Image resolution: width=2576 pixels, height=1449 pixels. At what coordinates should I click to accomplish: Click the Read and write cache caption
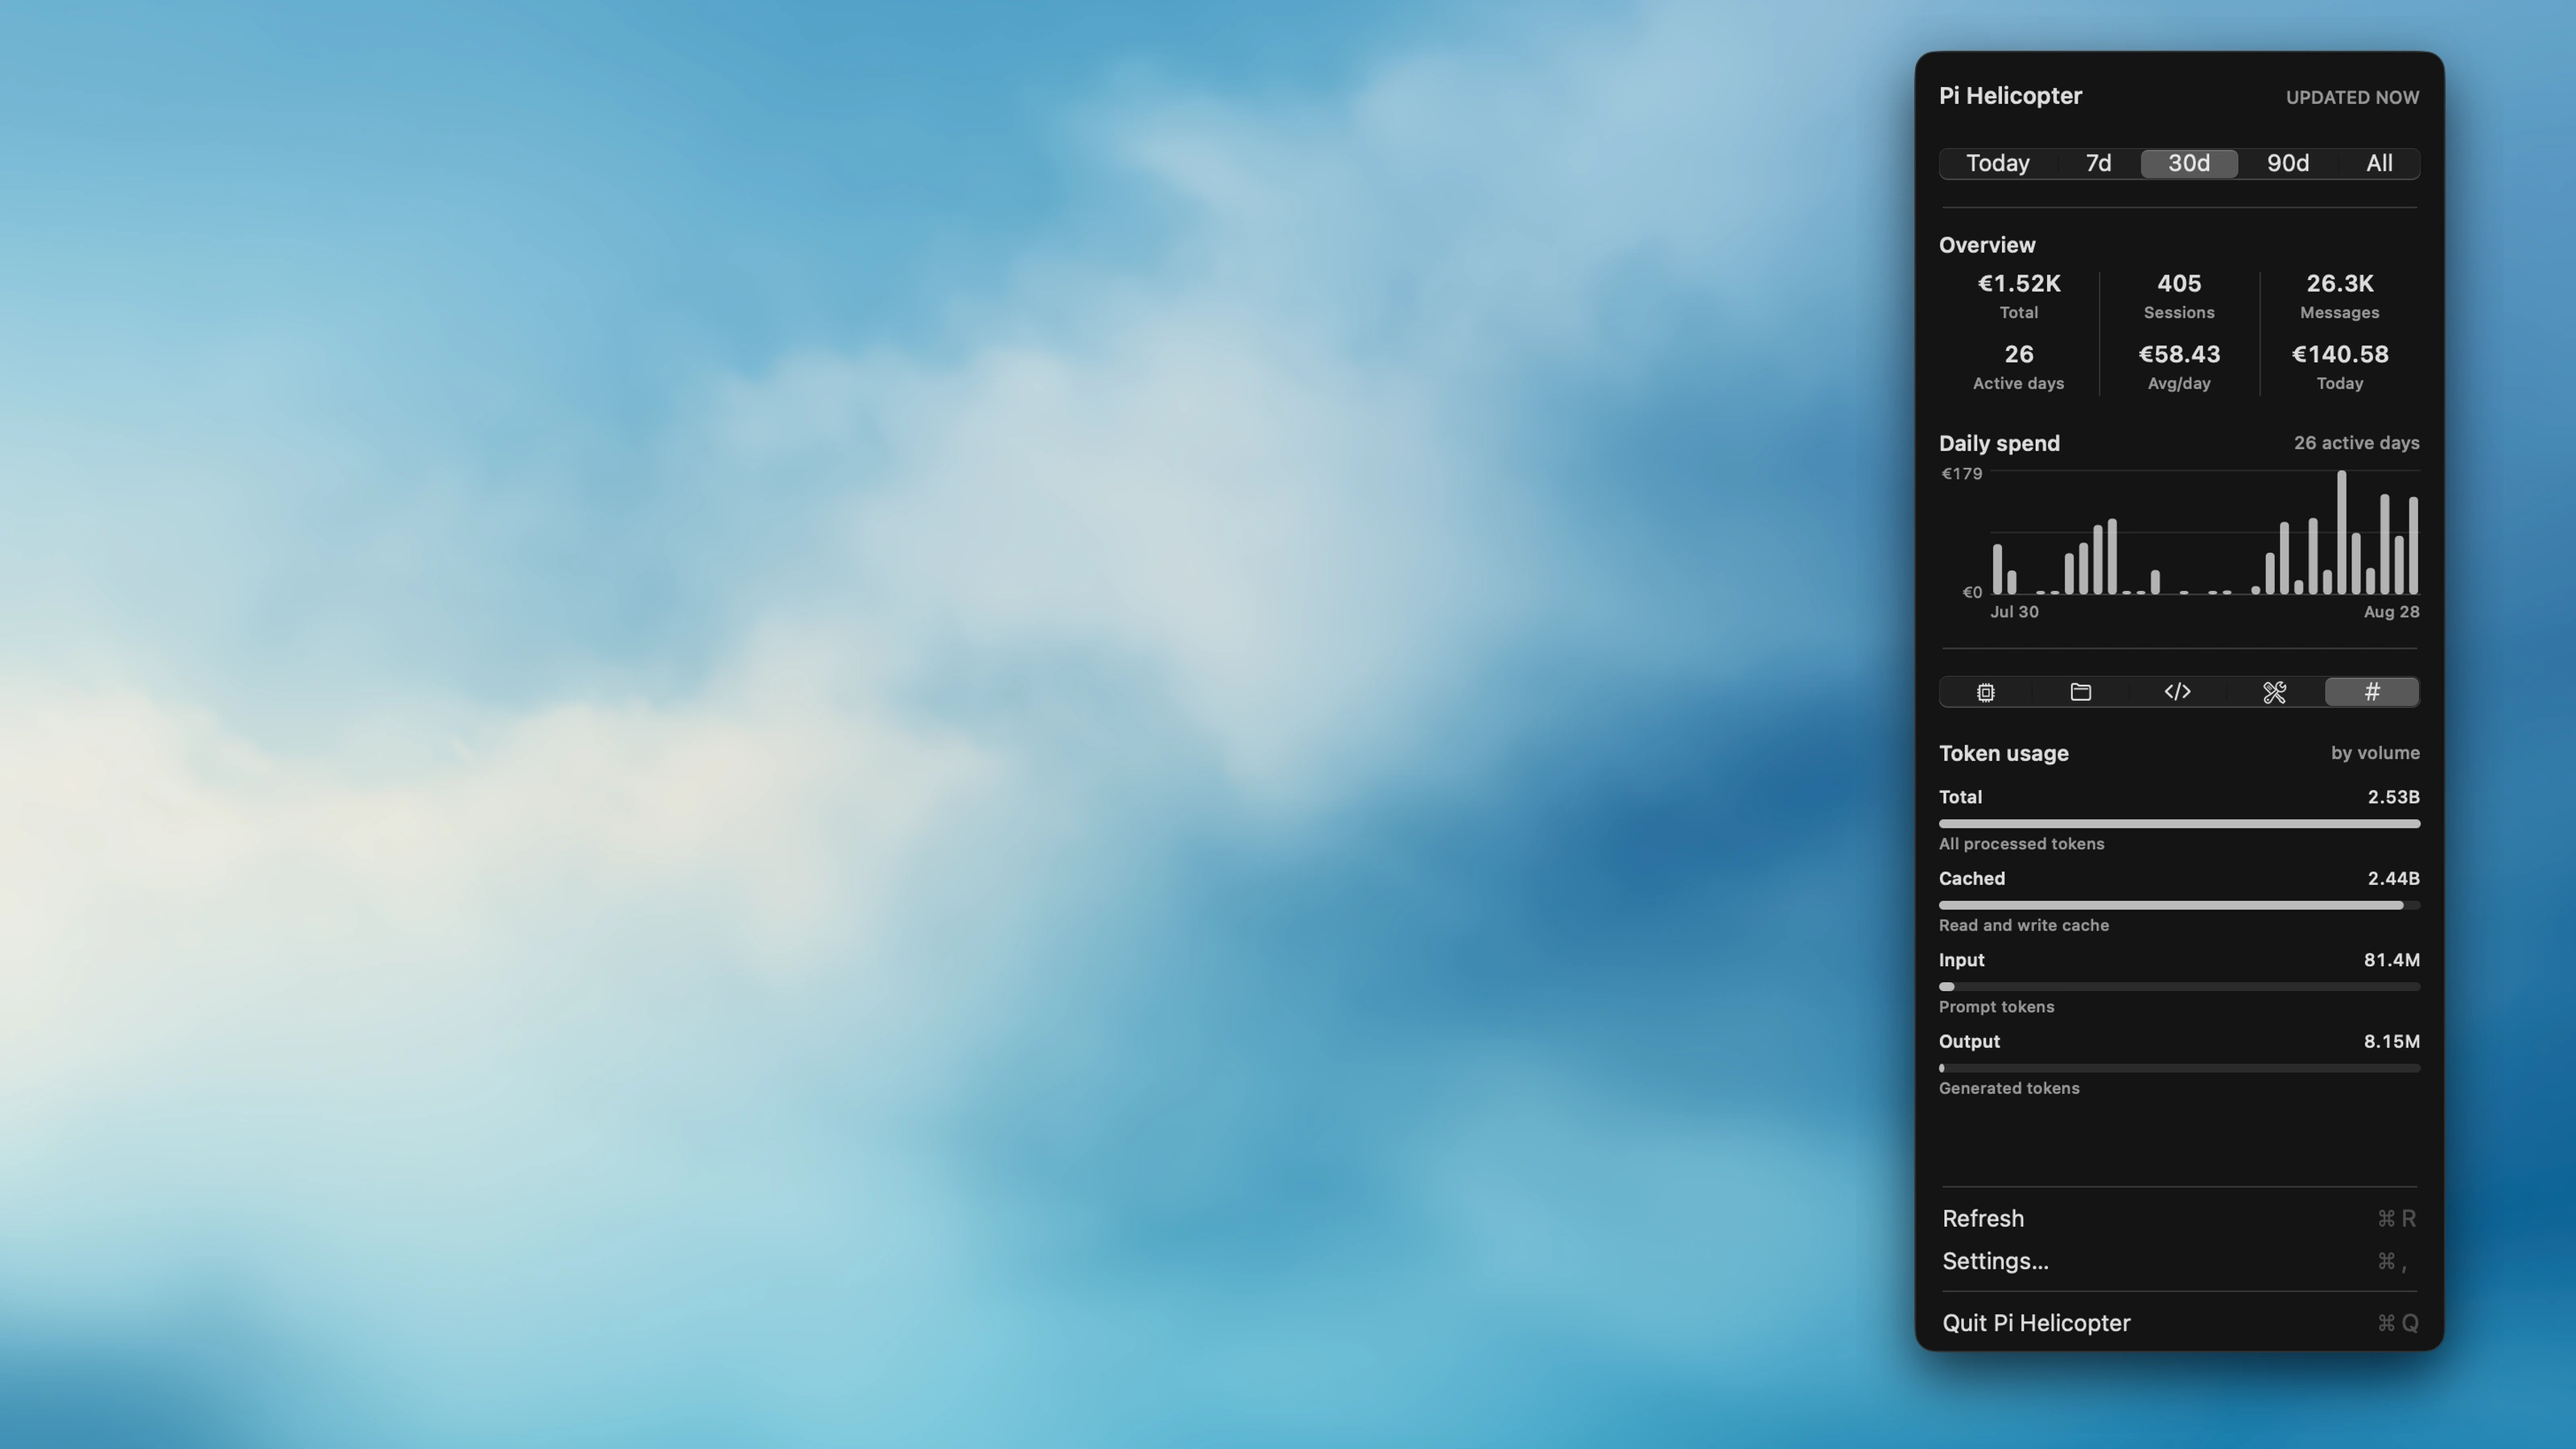(x=2024, y=926)
